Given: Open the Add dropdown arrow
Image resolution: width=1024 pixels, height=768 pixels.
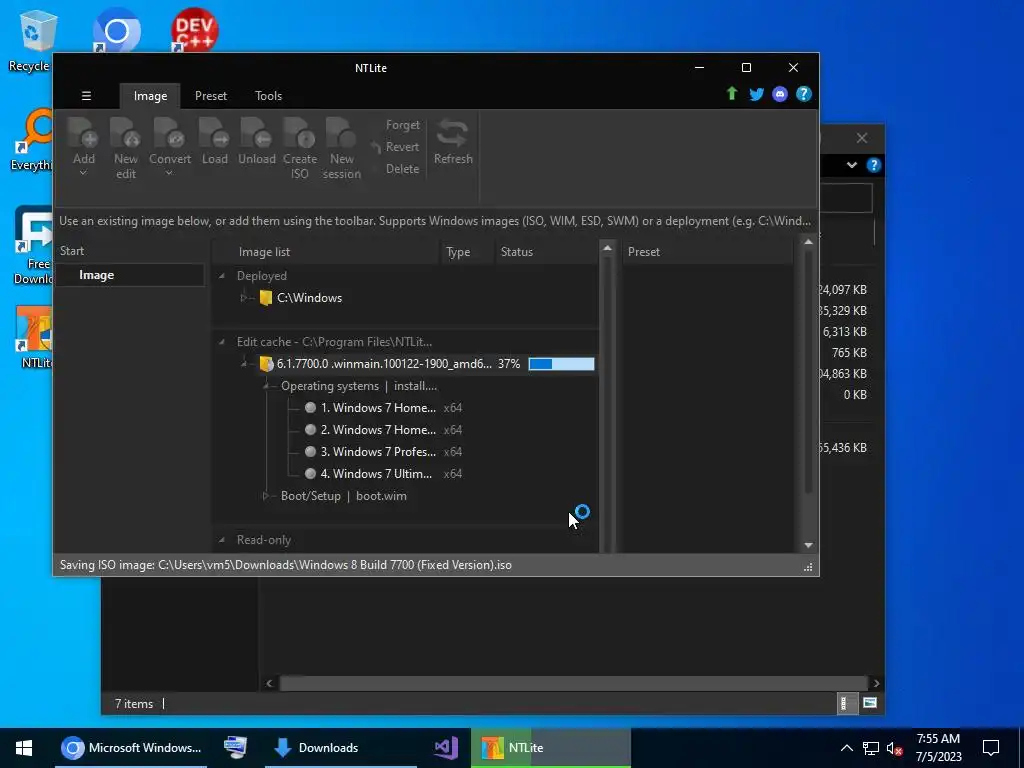Looking at the screenshot, I should point(84,173).
